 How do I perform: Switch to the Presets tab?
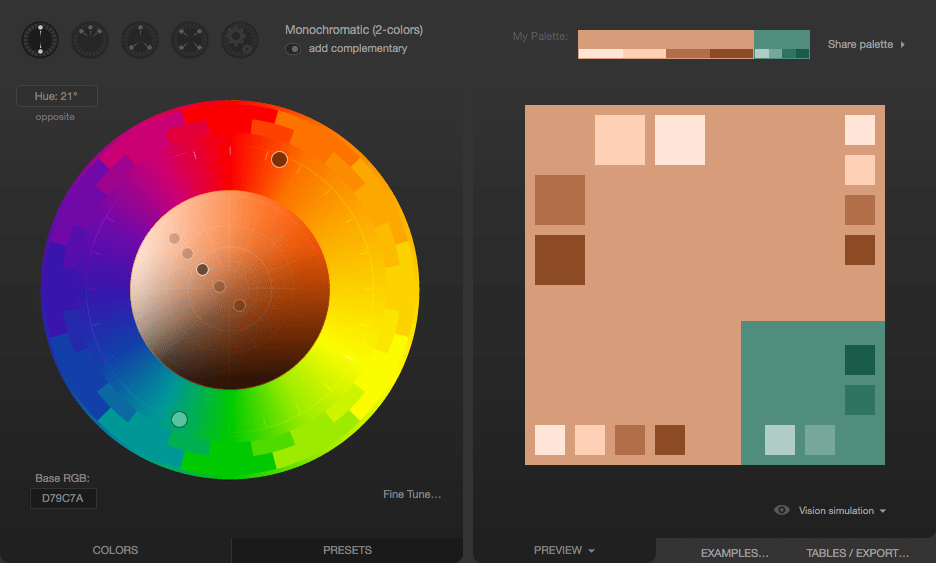click(x=347, y=550)
